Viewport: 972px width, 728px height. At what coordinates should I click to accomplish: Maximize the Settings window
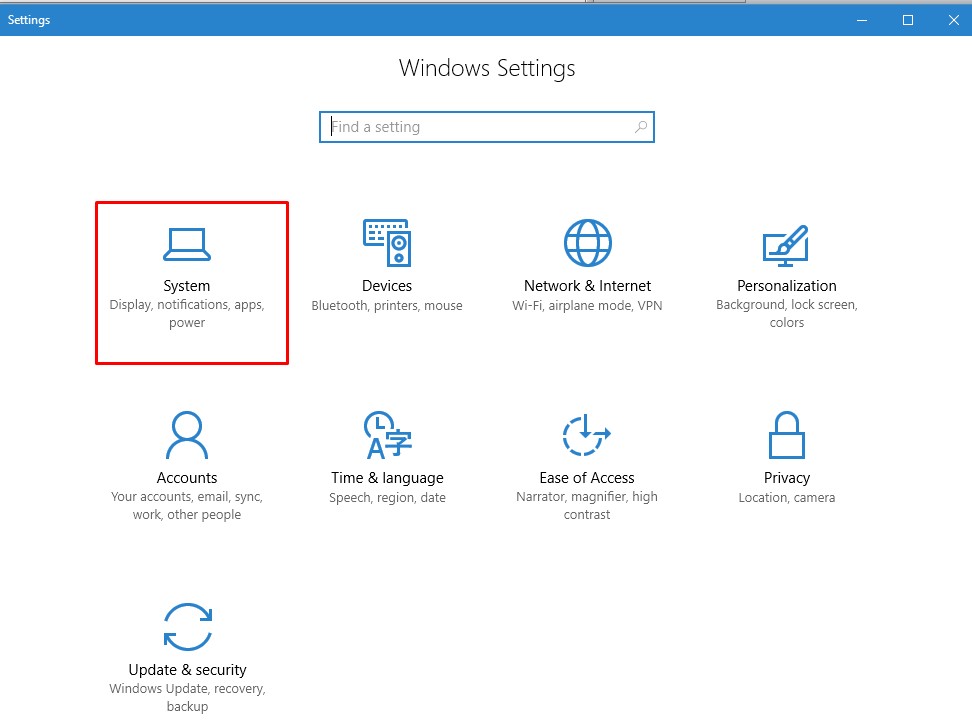[x=908, y=20]
